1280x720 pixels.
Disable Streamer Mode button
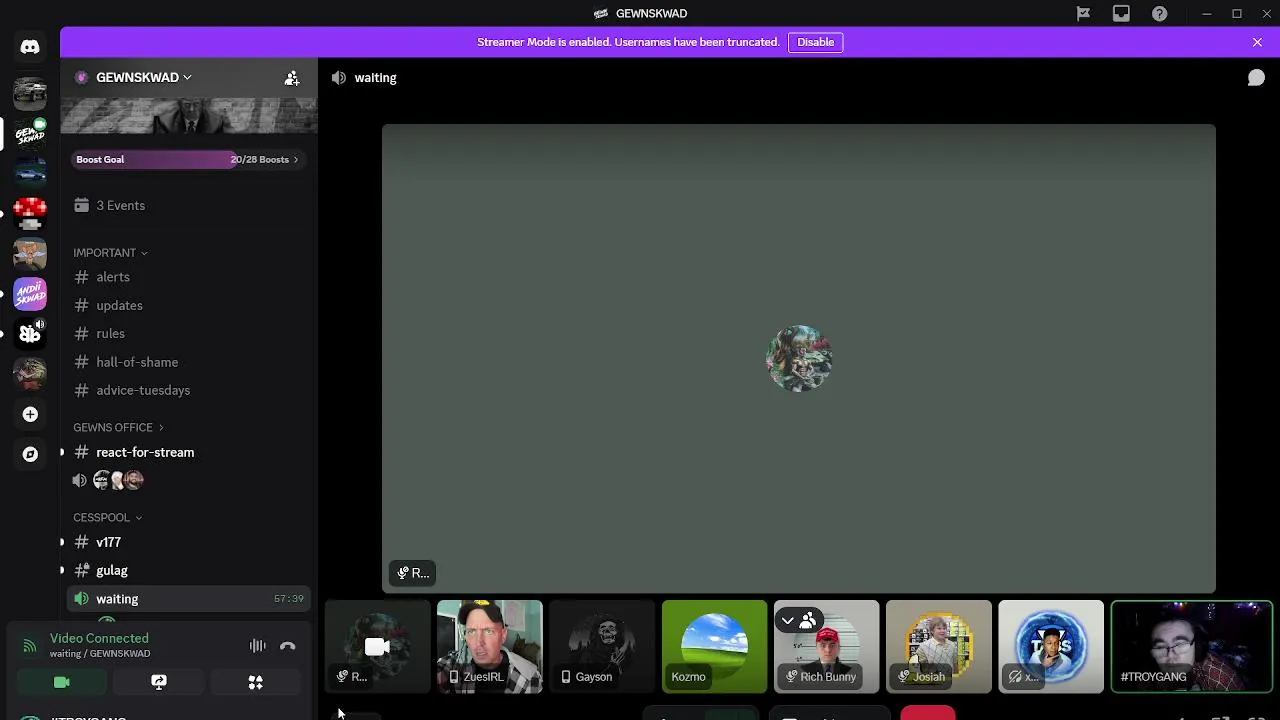[x=815, y=42]
